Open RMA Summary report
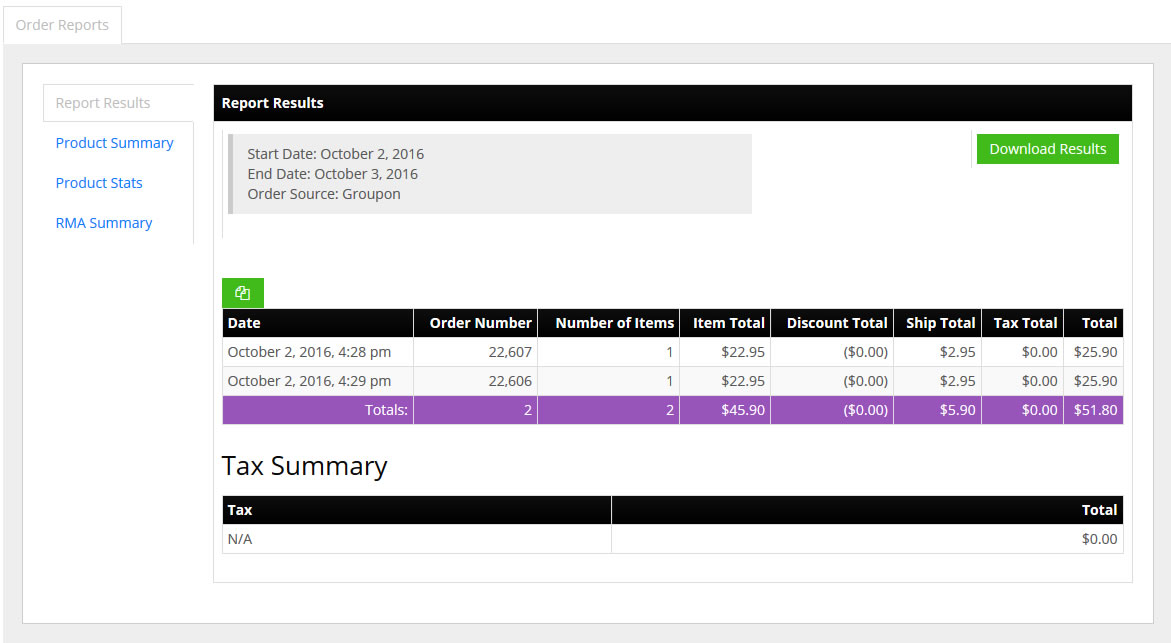The height and width of the screenshot is (643, 1171). [x=104, y=223]
